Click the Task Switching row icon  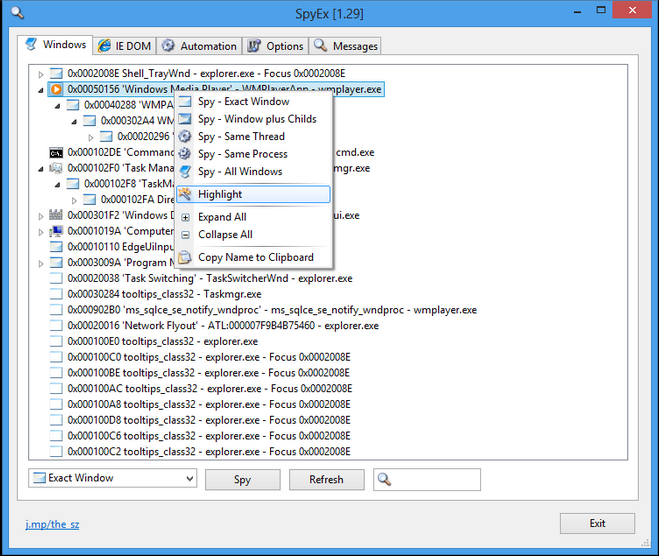pos(56,278)
